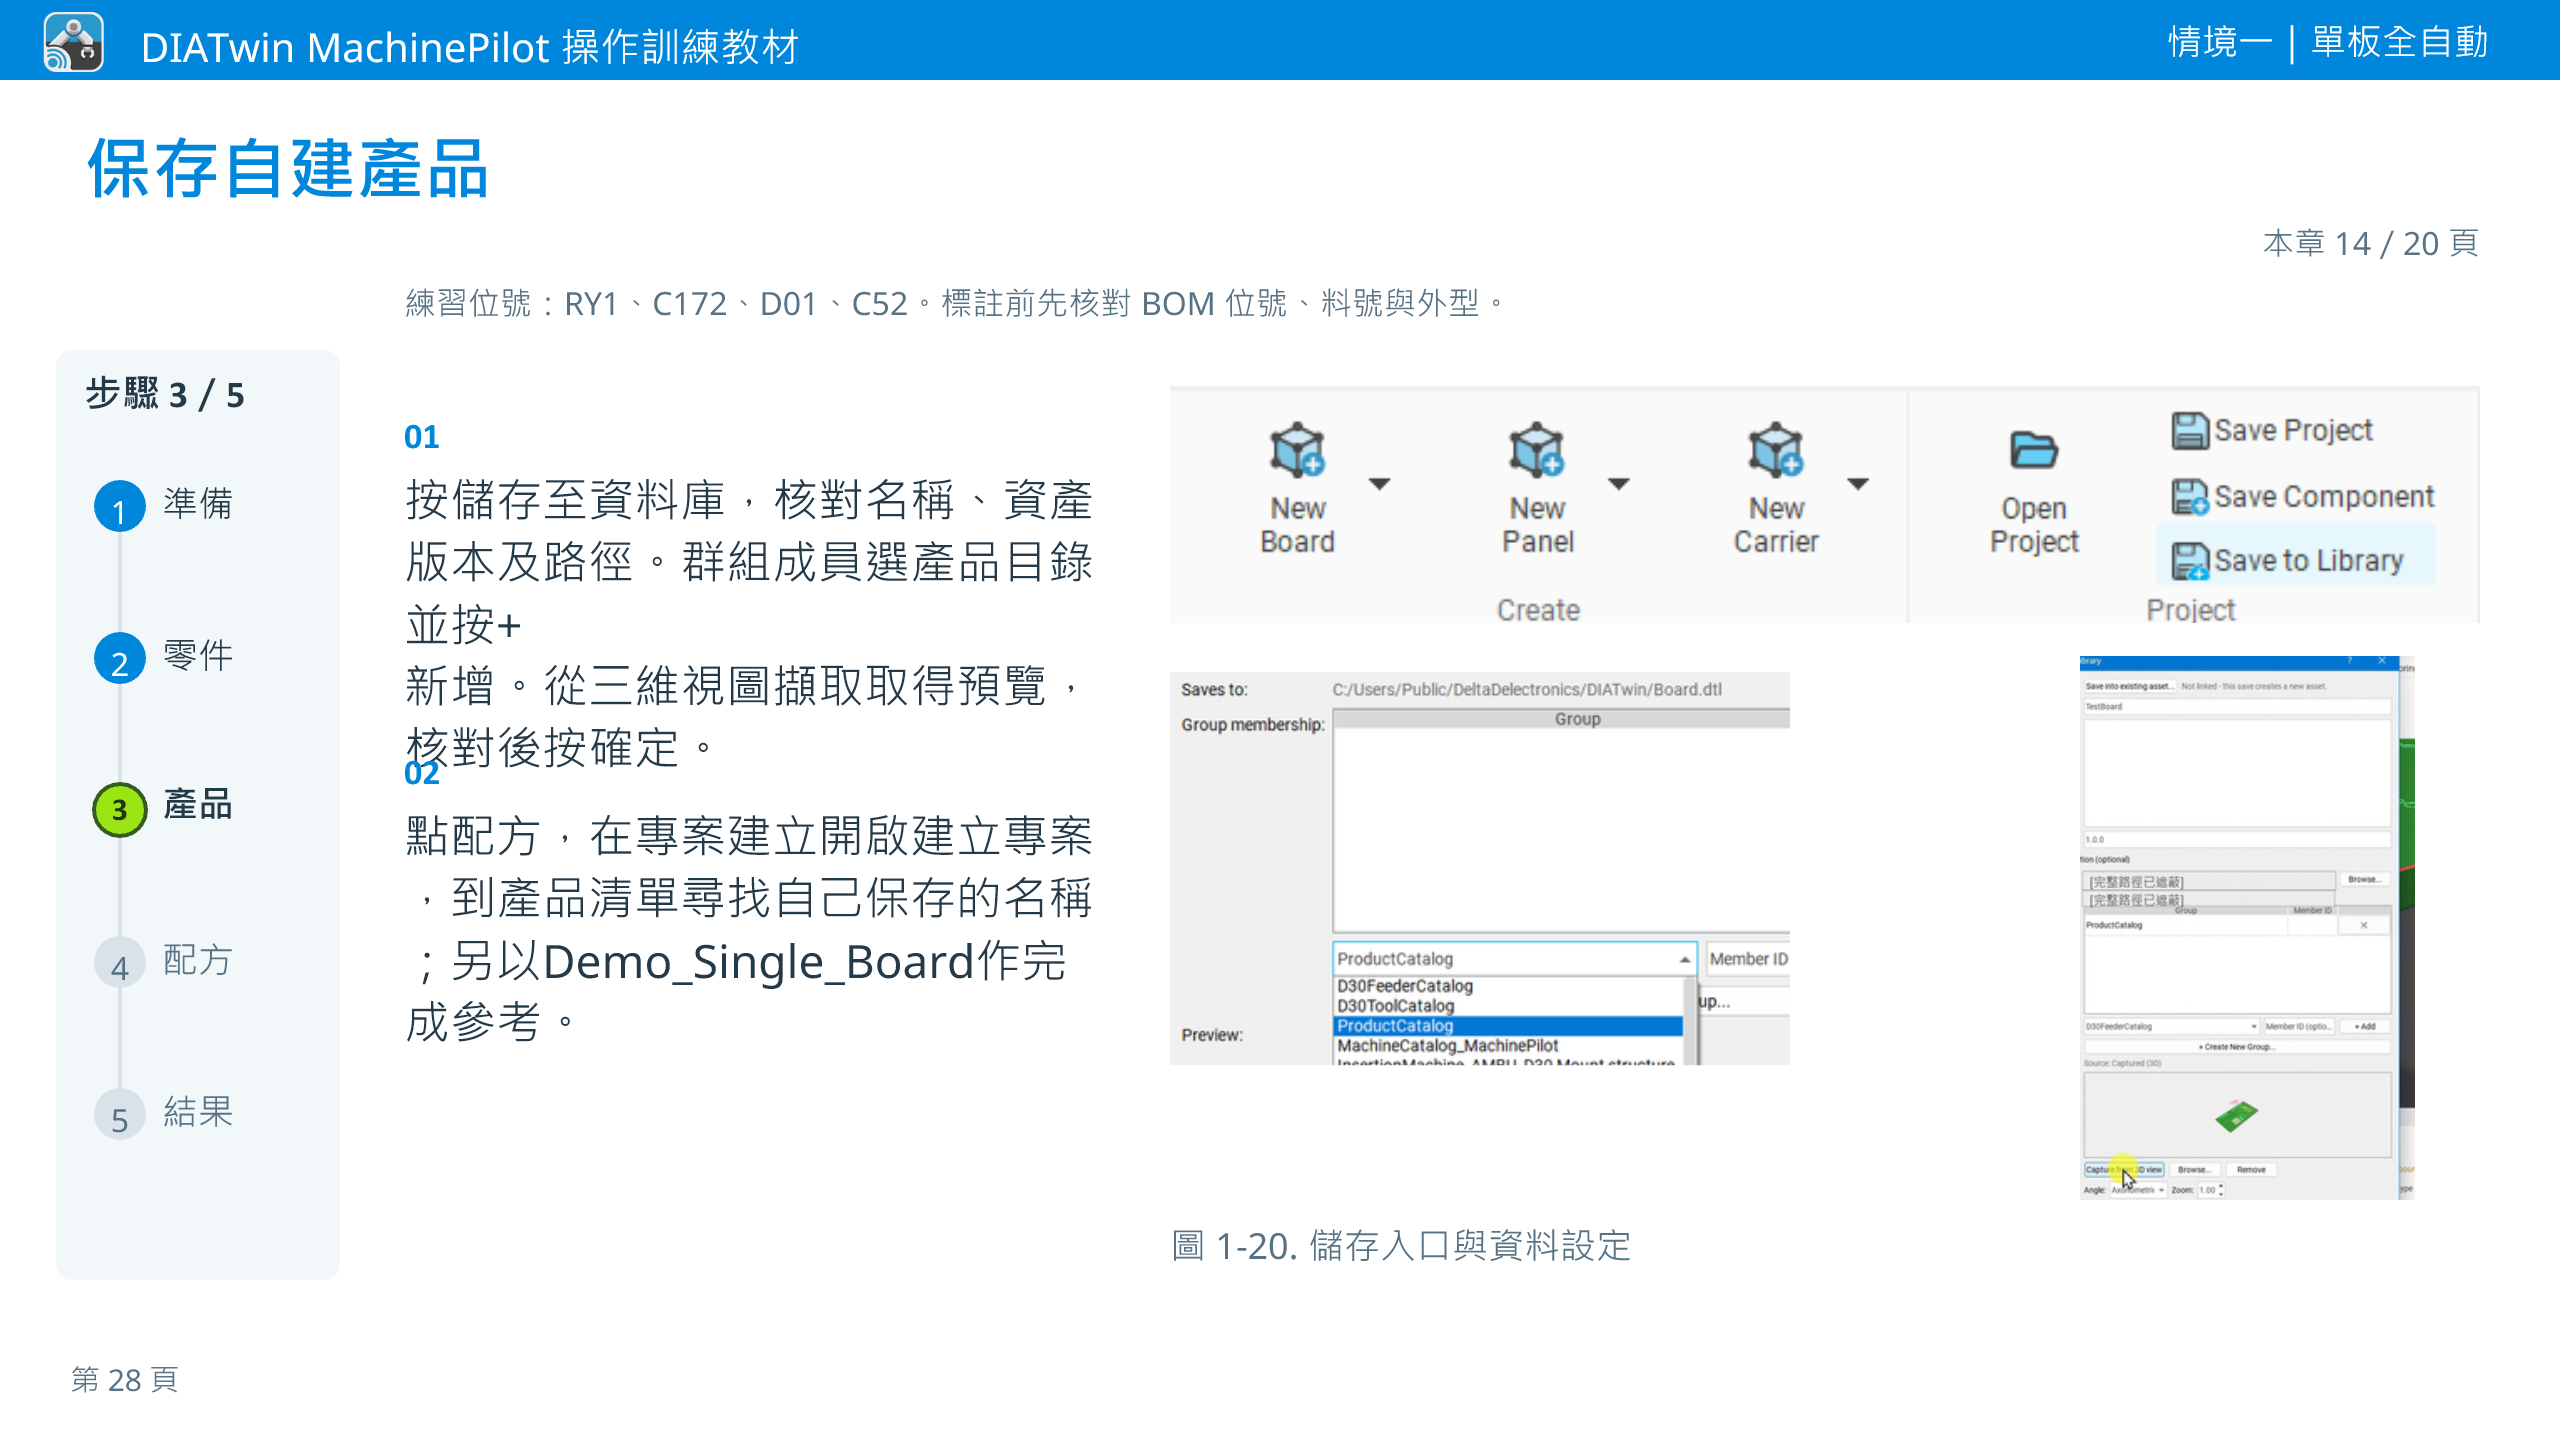
Task: Click the Member ID field beside the ProductCatalog combo
Action: (1748, 959)
